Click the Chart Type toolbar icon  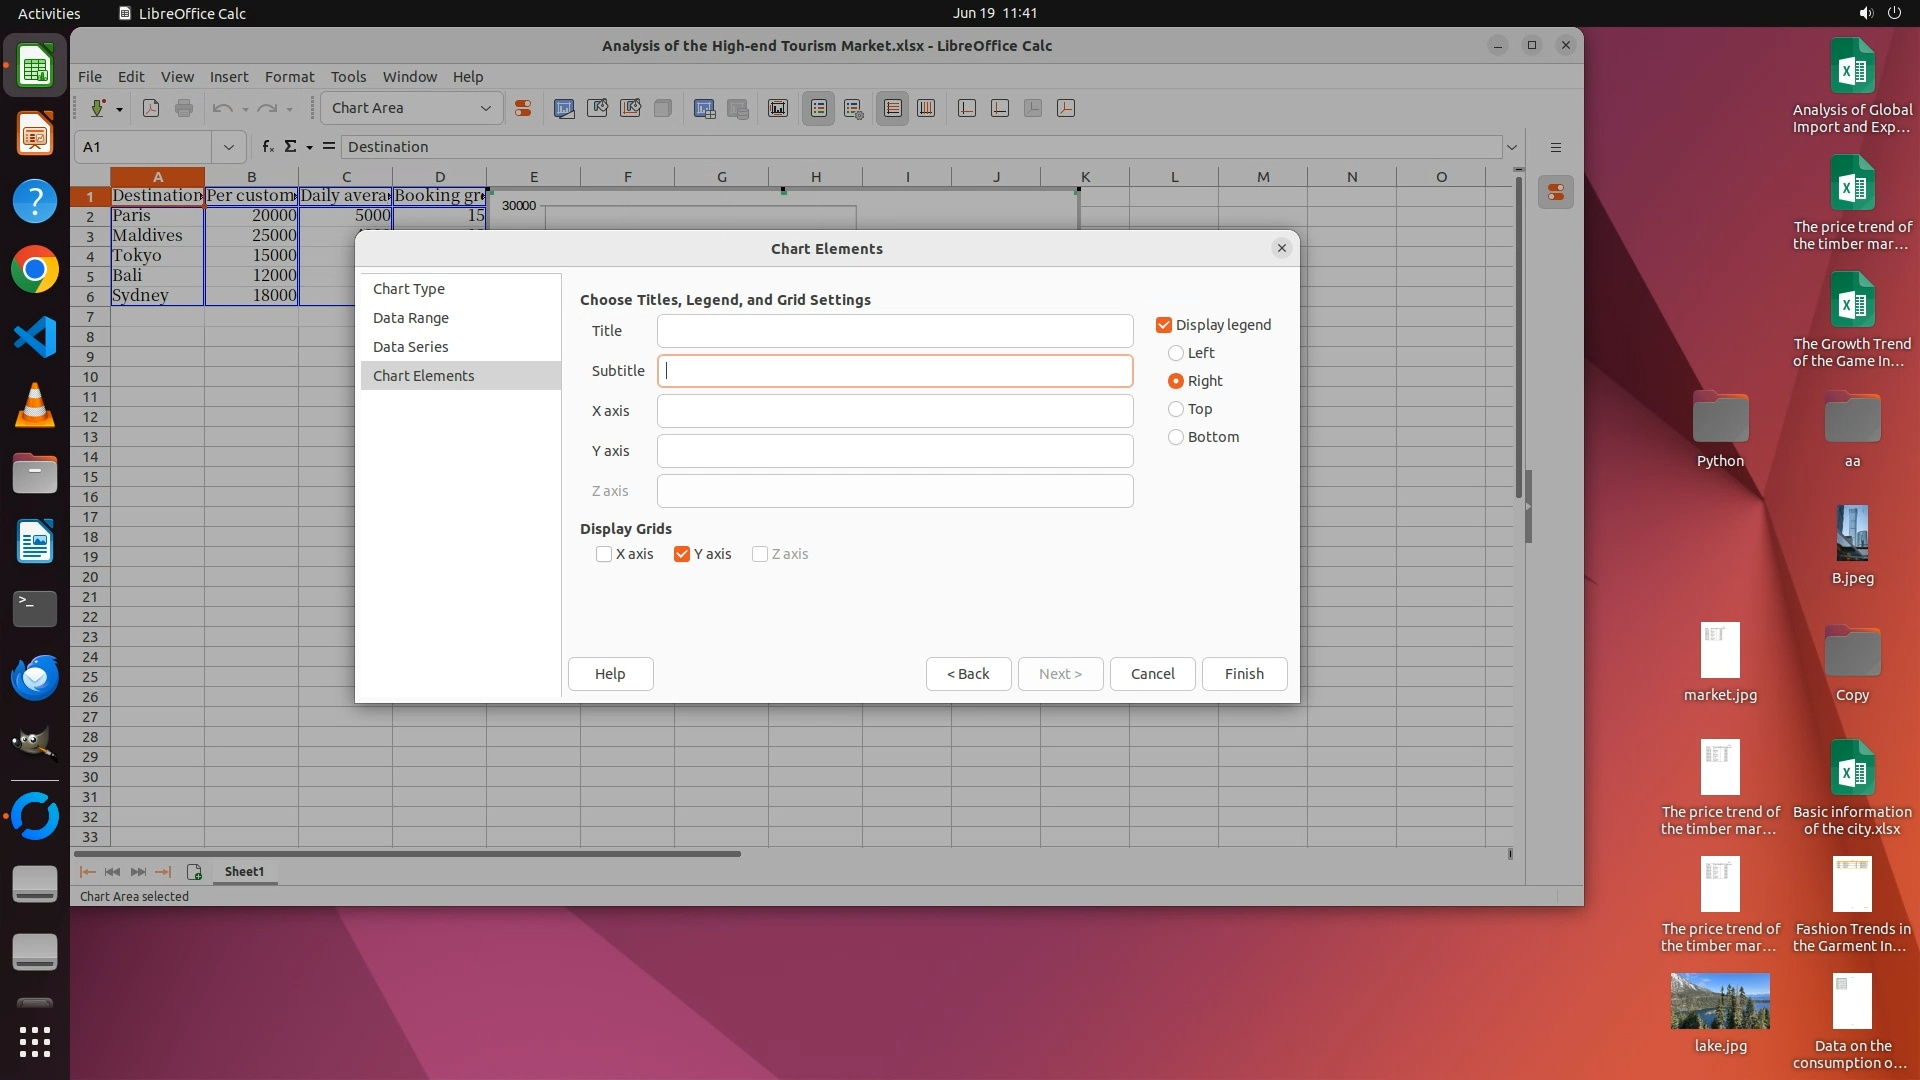(x=564, y=108)
